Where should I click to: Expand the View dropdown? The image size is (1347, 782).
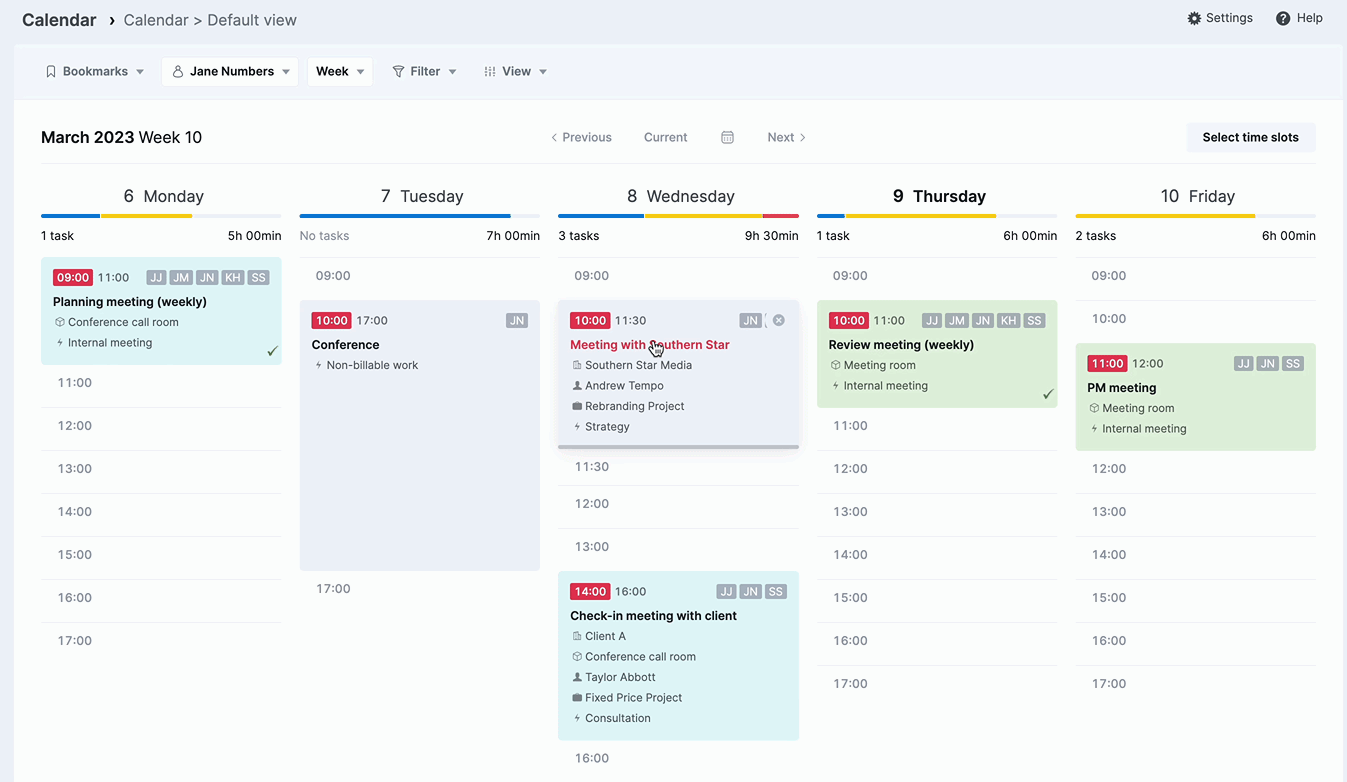pyautogui.click(x=515, y=72)
